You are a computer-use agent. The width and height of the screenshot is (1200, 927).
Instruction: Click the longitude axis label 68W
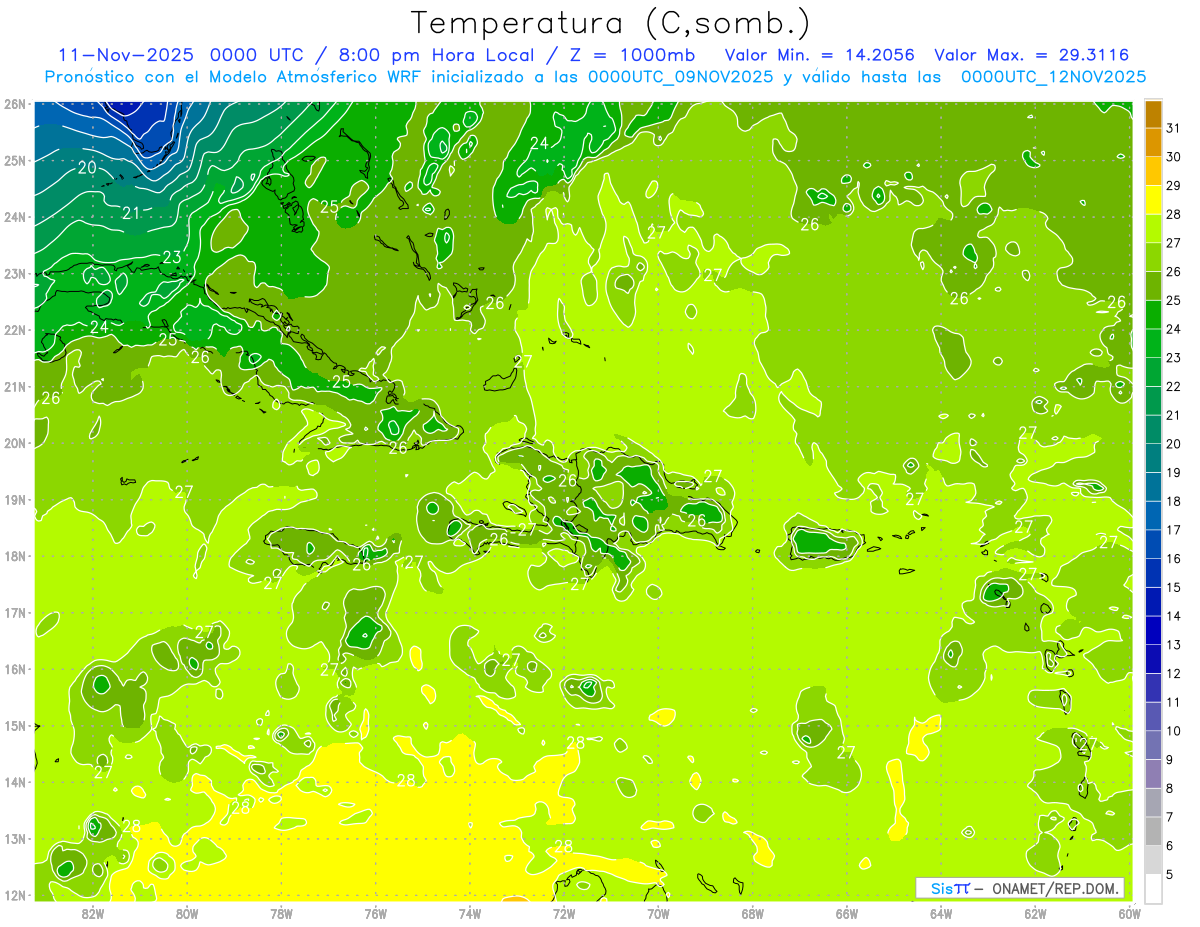tap(753, 913)
